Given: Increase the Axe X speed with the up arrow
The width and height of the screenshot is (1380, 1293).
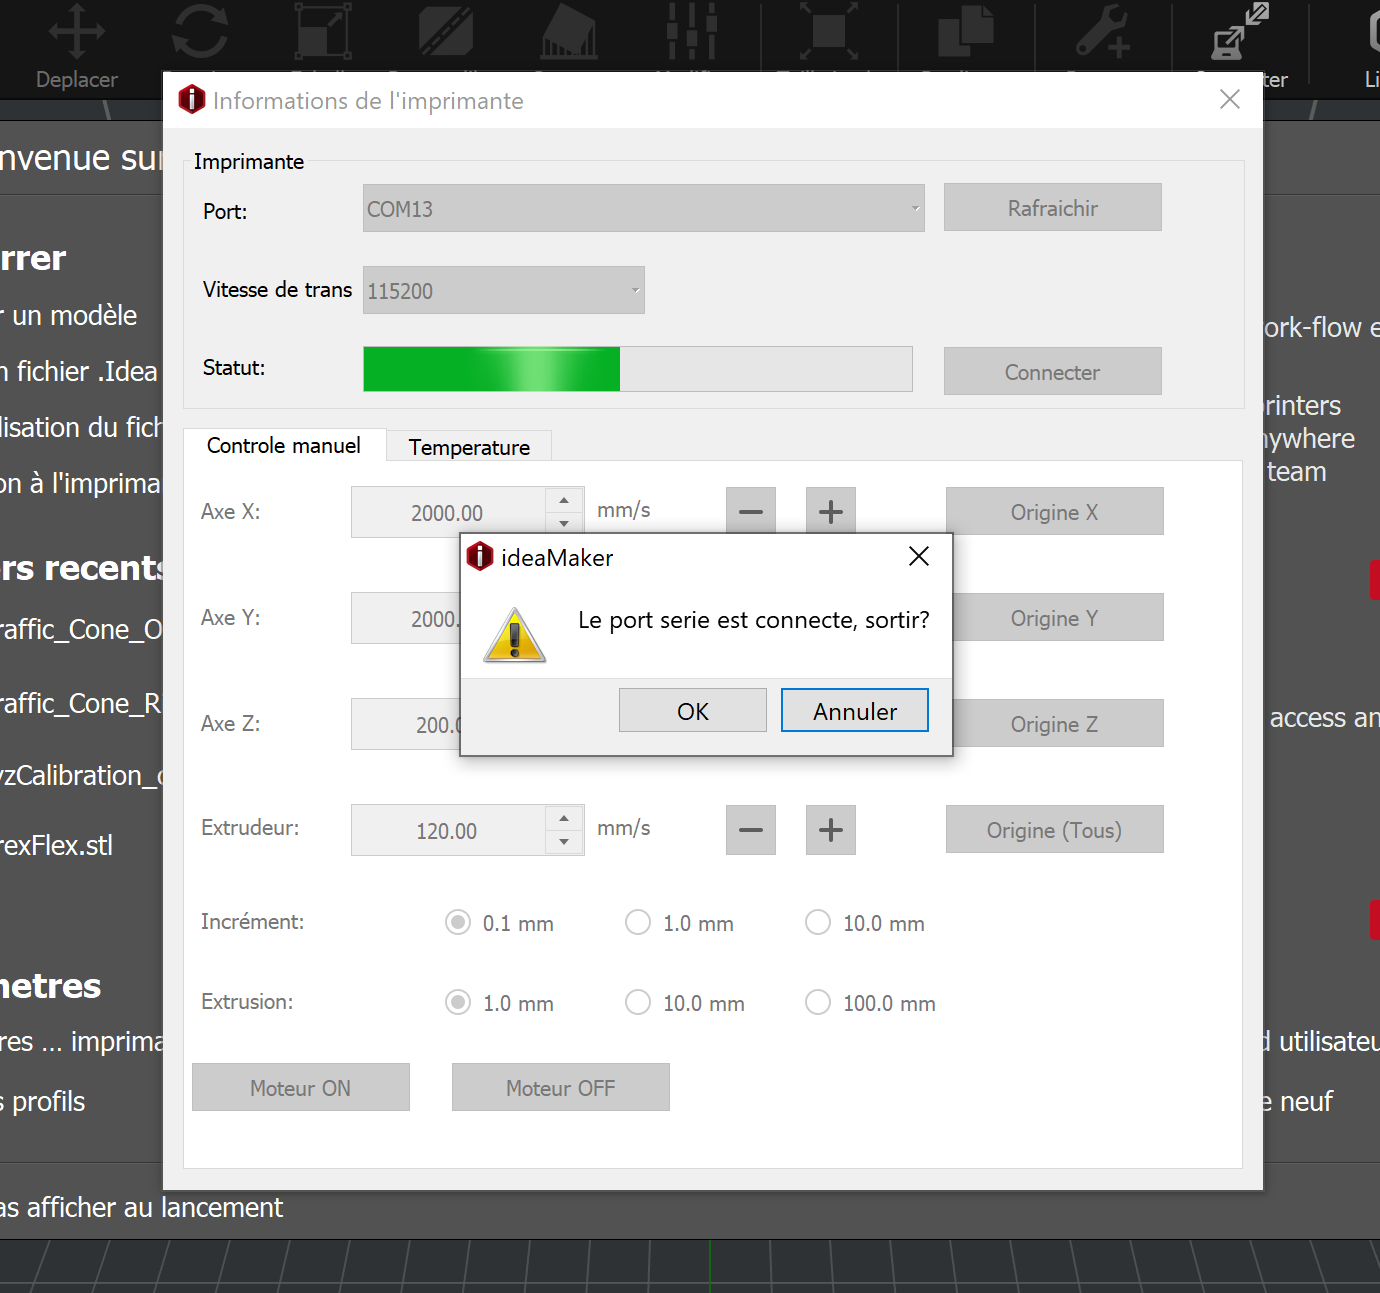Looking at the screenshot, I should pyautogui.click(x=564, y=500).
